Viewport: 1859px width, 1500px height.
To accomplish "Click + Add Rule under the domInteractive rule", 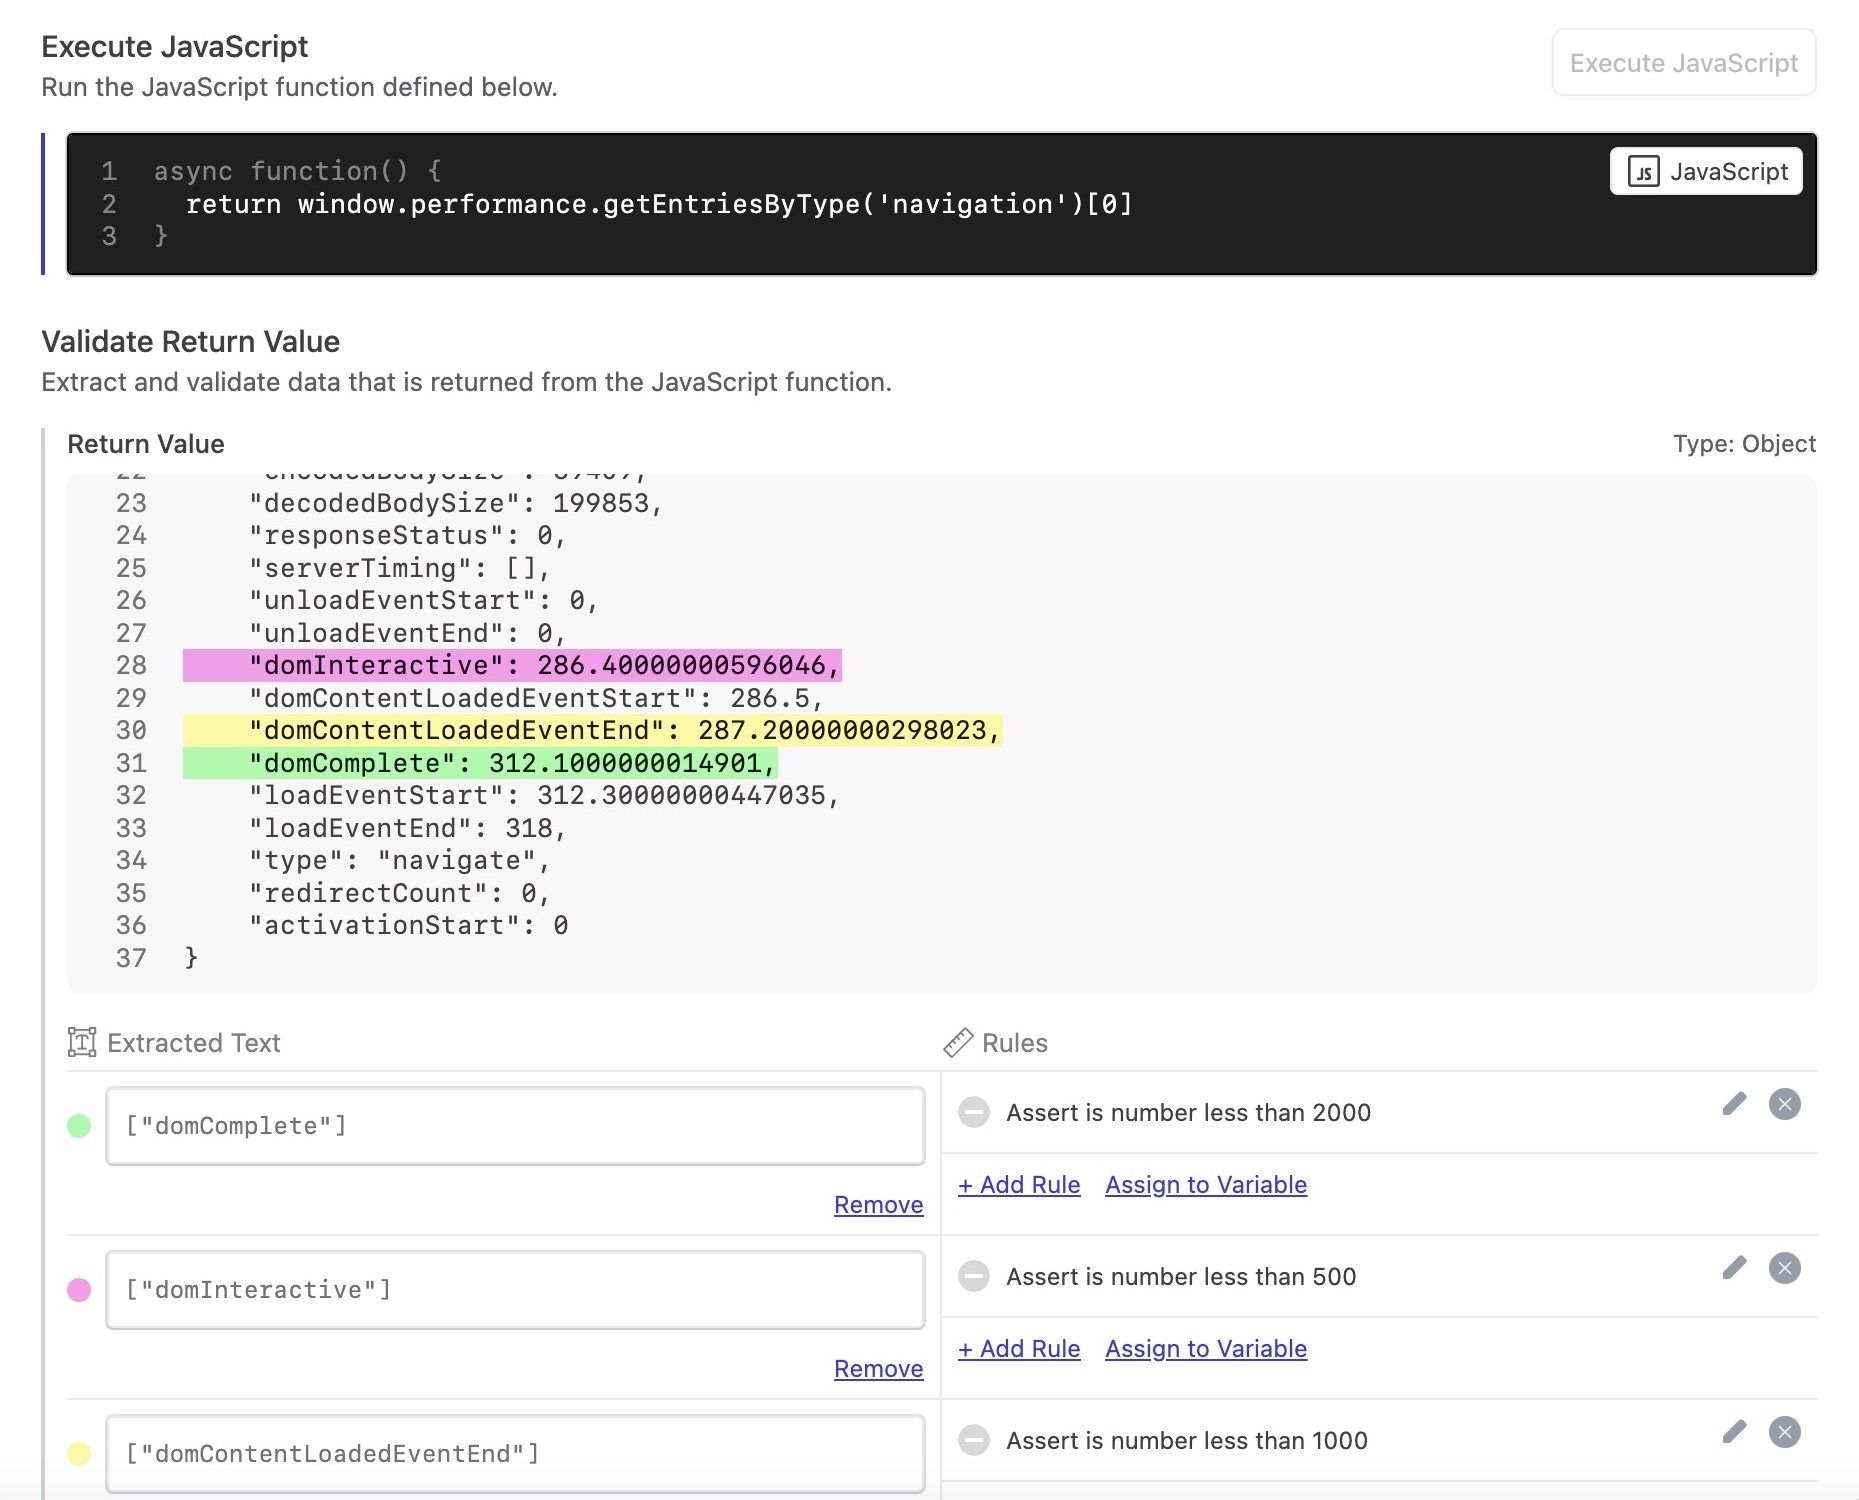I will tap(1018, 1348).
